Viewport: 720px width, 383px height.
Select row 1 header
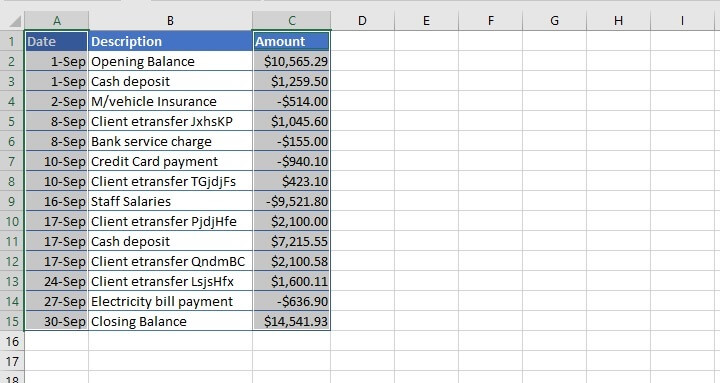pyautogui.click(x=12, y=41)
